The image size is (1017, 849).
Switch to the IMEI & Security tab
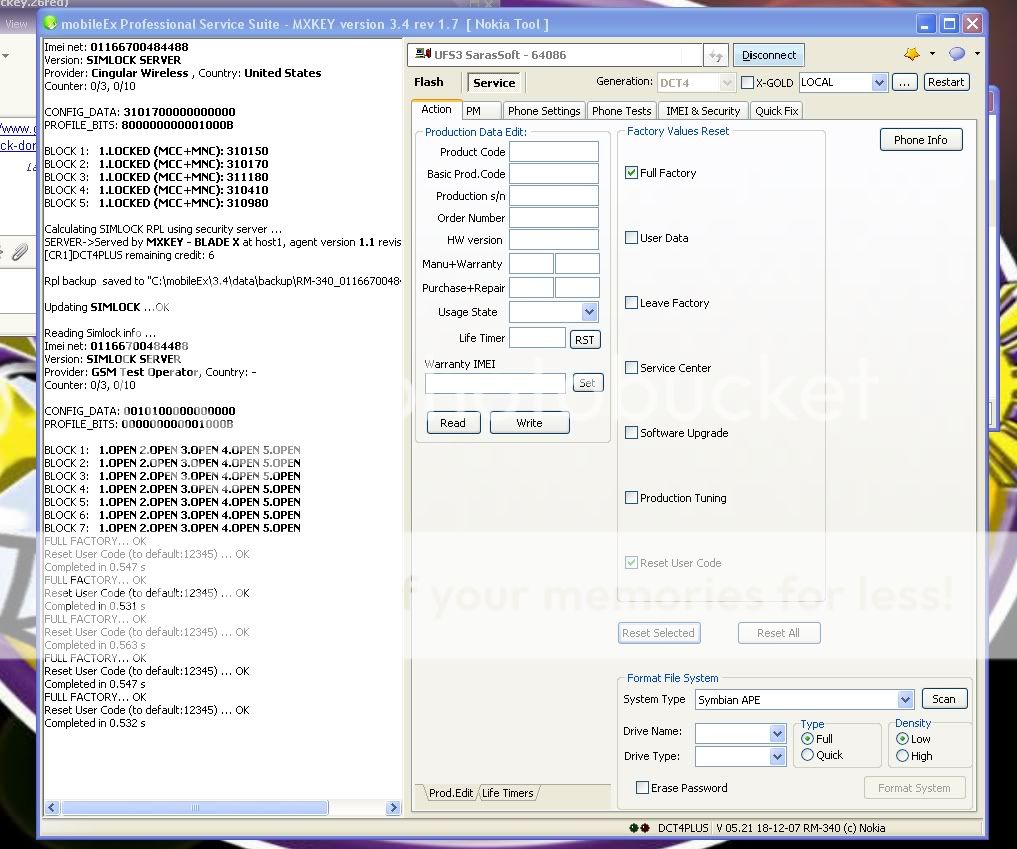click(703, 111)
